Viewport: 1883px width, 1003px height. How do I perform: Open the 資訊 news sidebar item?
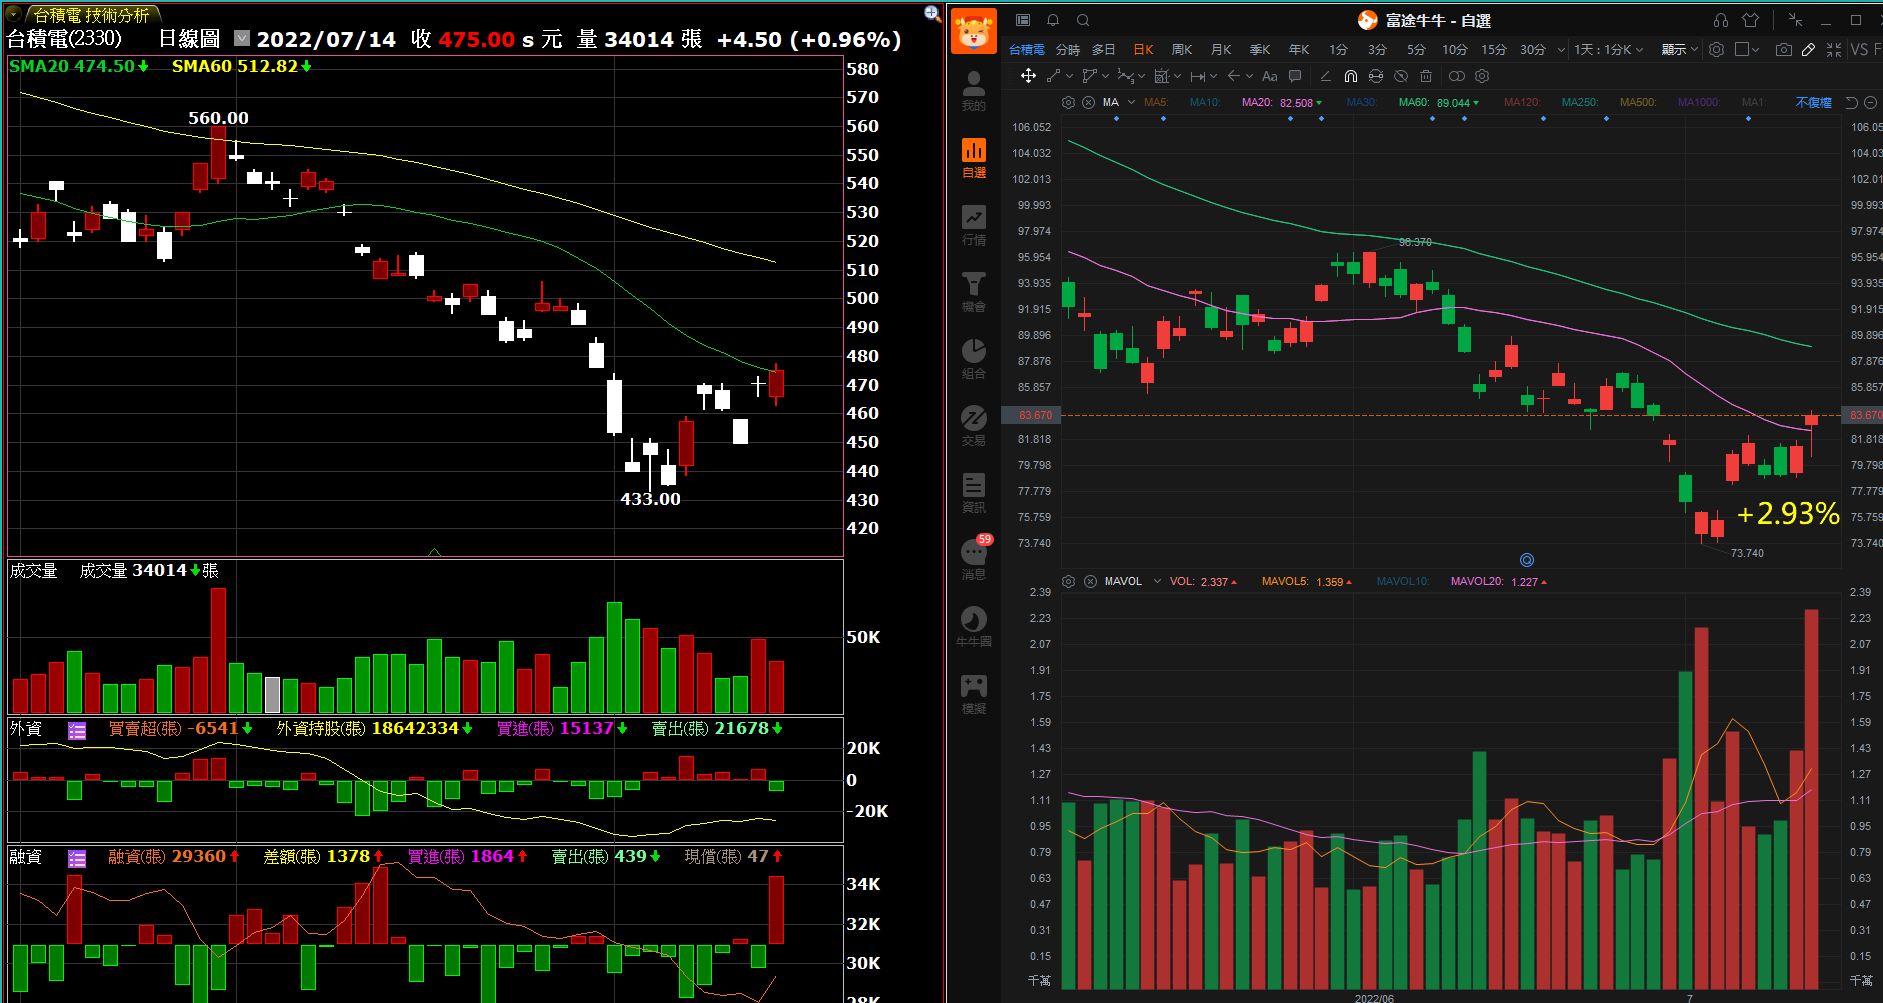(974, 493)
